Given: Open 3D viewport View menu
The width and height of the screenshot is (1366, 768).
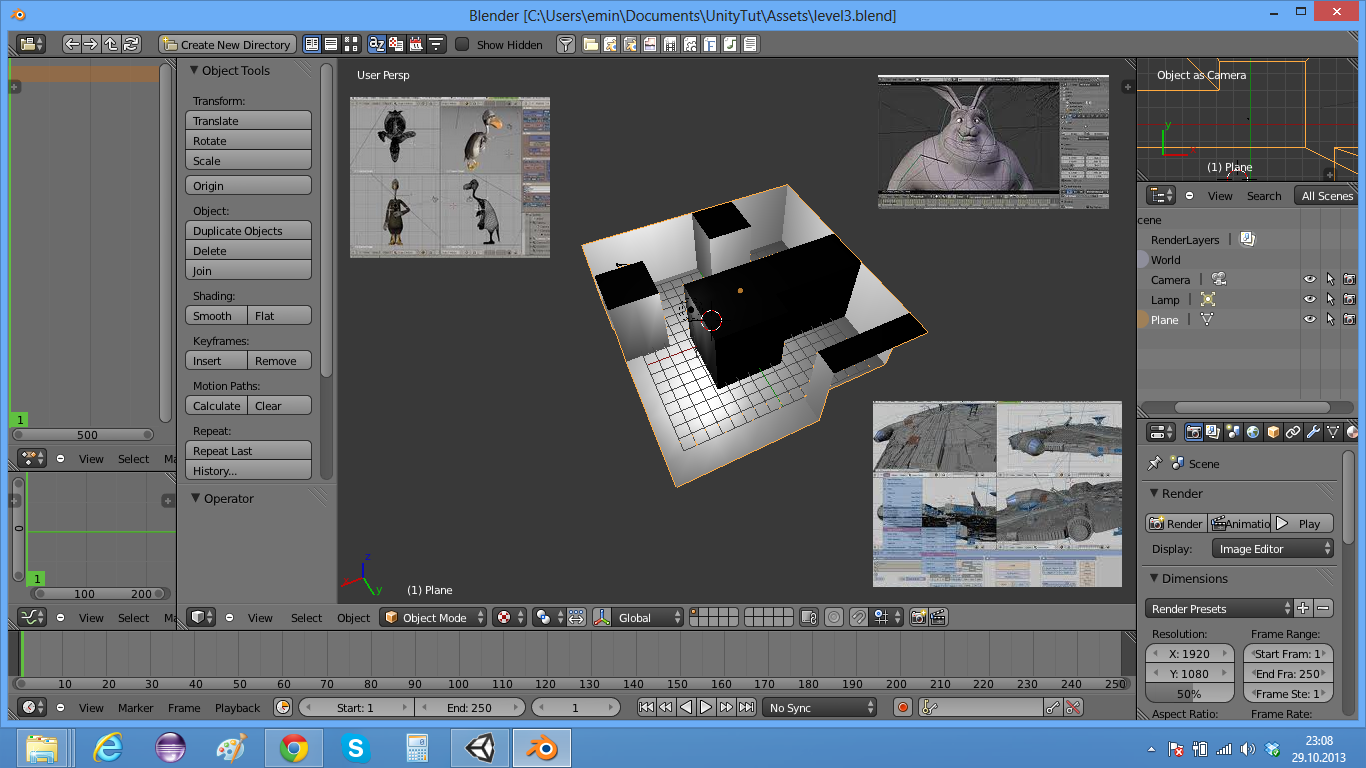Looking at the screenshot, I should point(260,617).
